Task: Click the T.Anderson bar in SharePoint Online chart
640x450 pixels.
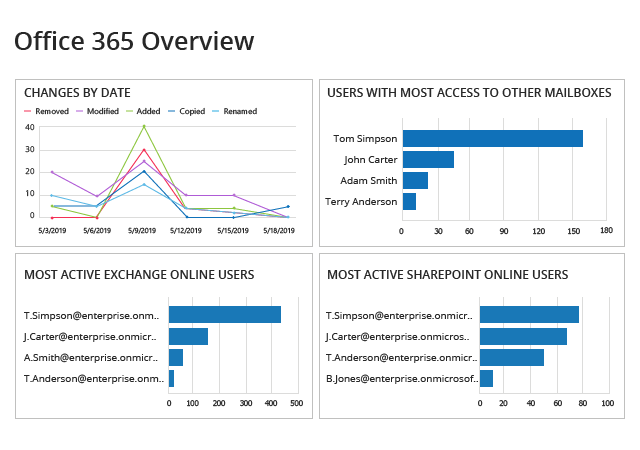Action: pos(512,357)
